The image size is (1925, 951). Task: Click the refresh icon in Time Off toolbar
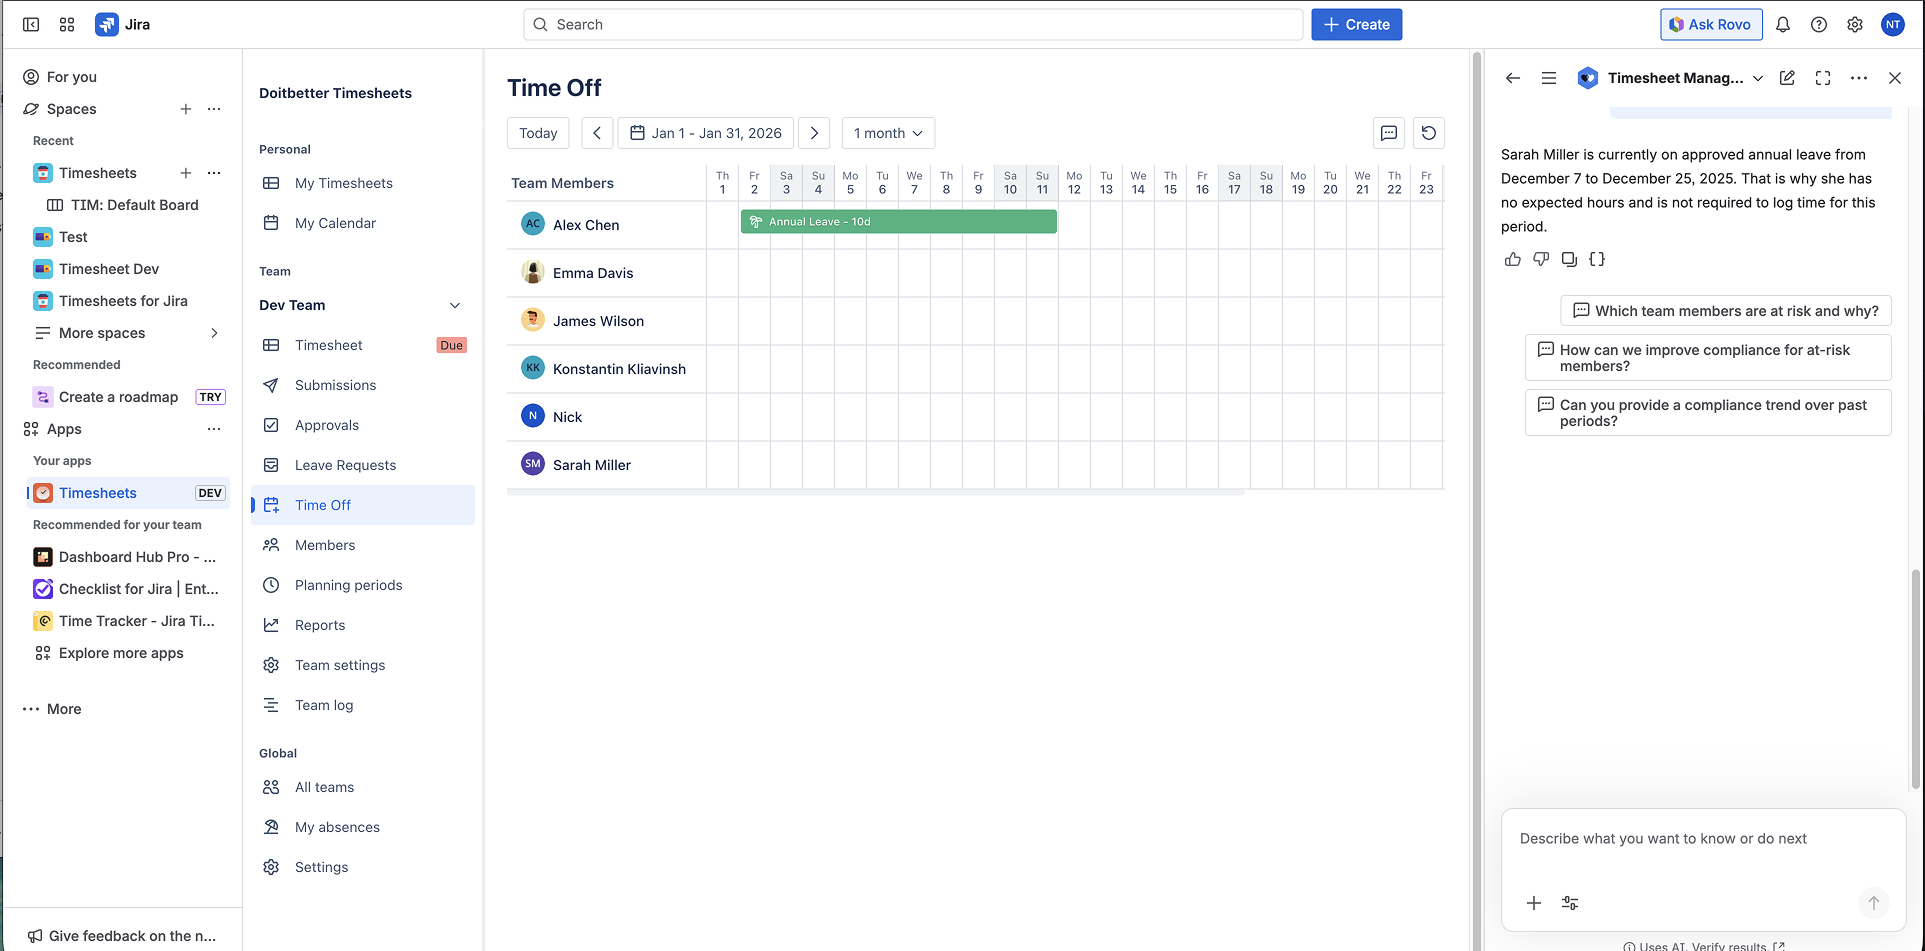click(x=1429, y=133)
